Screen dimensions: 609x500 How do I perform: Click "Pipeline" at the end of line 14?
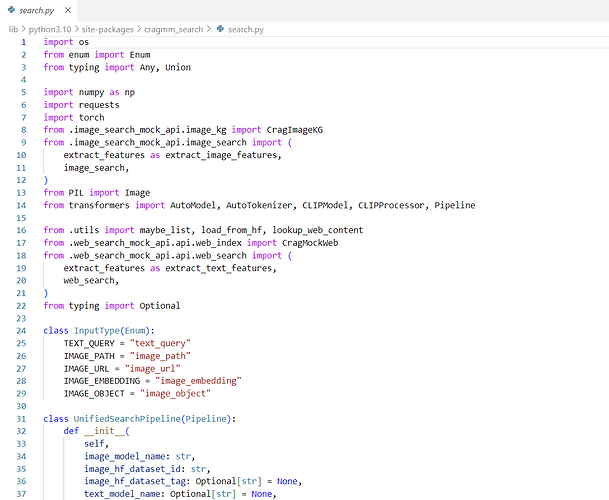[455, 205]
